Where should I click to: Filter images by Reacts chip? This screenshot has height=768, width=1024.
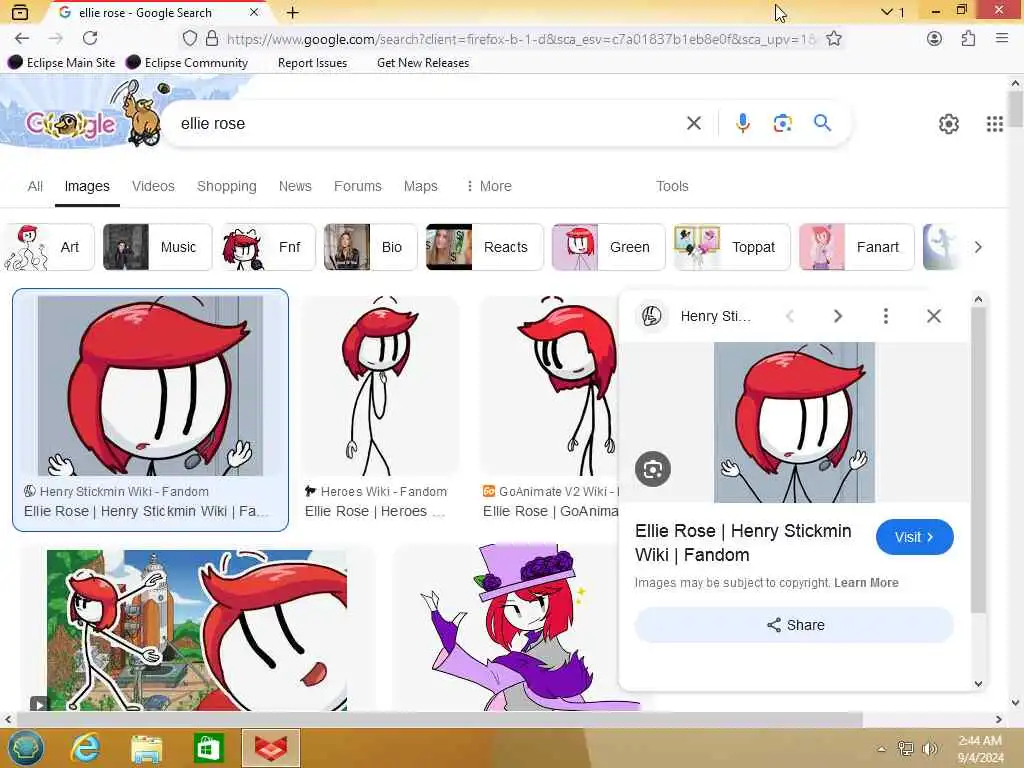click(485, 247)
